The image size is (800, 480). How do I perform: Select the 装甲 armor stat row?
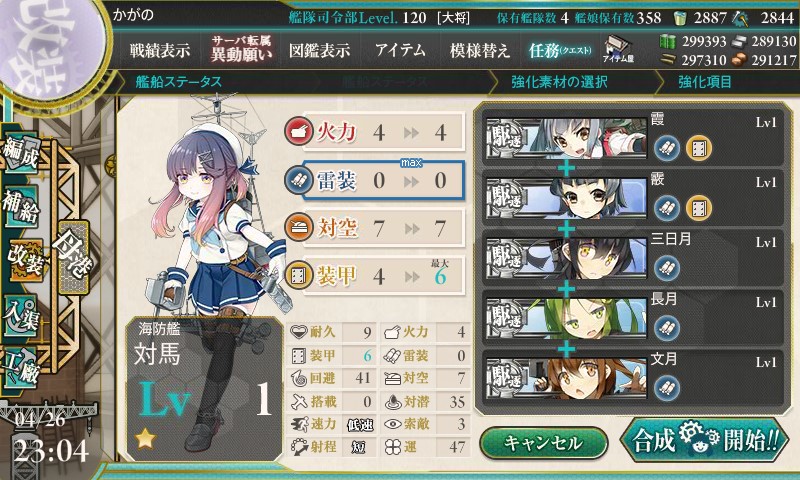(375, 276)
